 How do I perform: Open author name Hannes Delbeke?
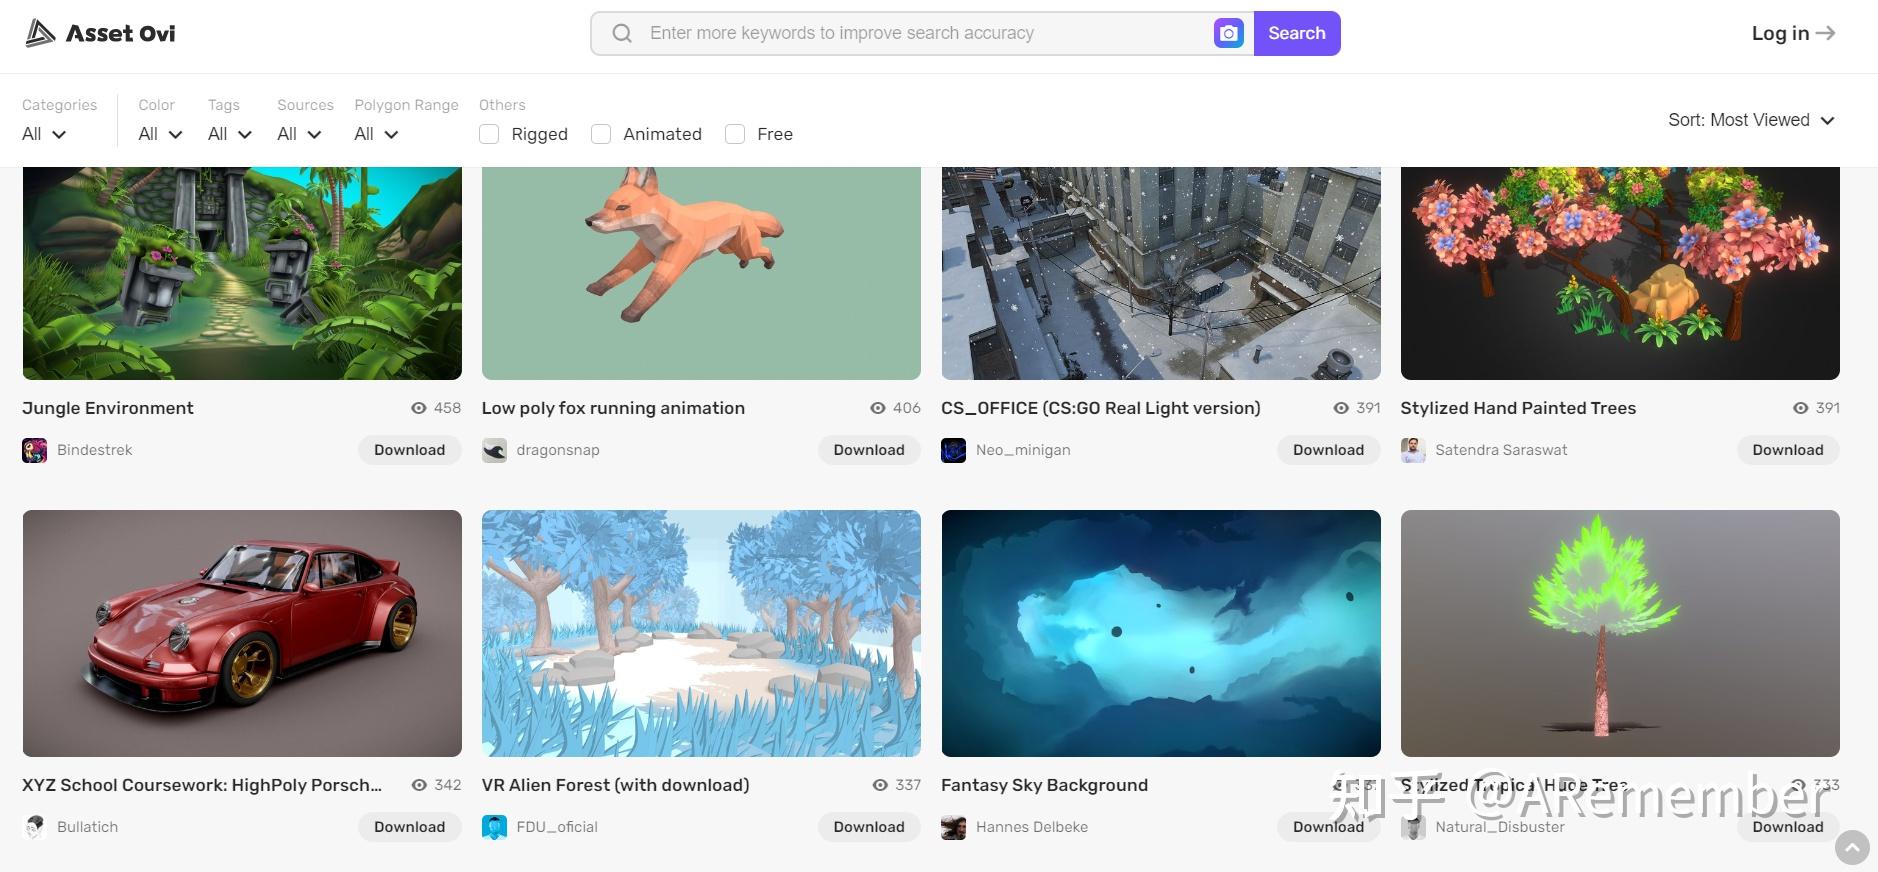pyautogui.click(x=1032, y=827)
